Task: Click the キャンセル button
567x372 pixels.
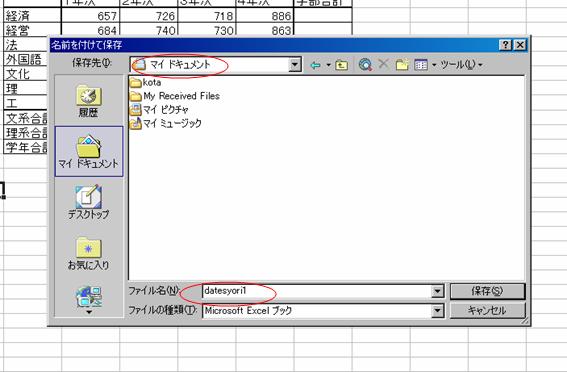Action: 487,311
